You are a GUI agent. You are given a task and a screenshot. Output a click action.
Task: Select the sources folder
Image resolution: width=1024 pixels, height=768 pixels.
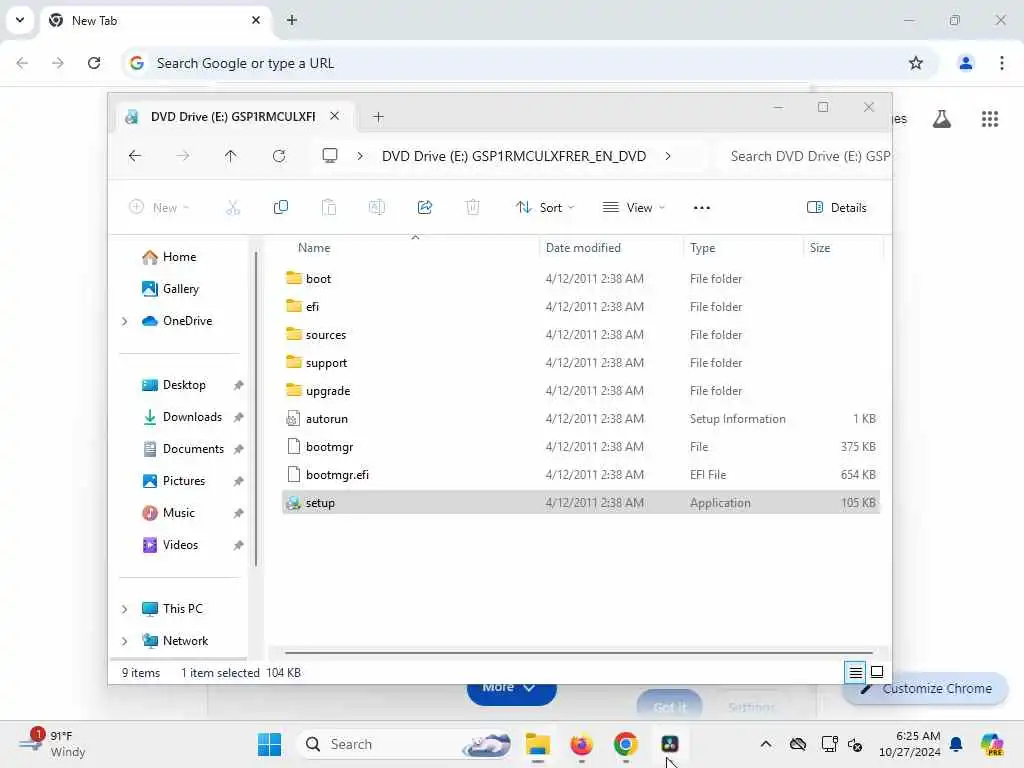(x=581, y=335)
